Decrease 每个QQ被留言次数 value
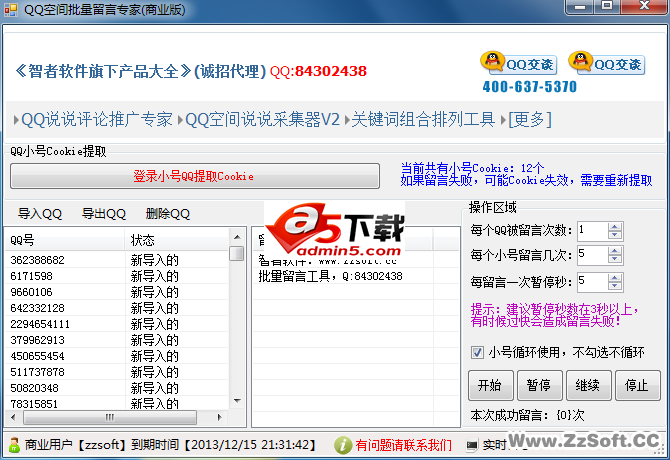670x460 pixels. [x=614, y=235]
